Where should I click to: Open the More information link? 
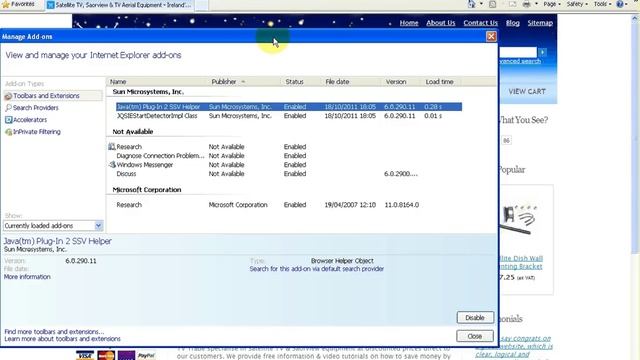pyautogui.click(x=27, y=277)
